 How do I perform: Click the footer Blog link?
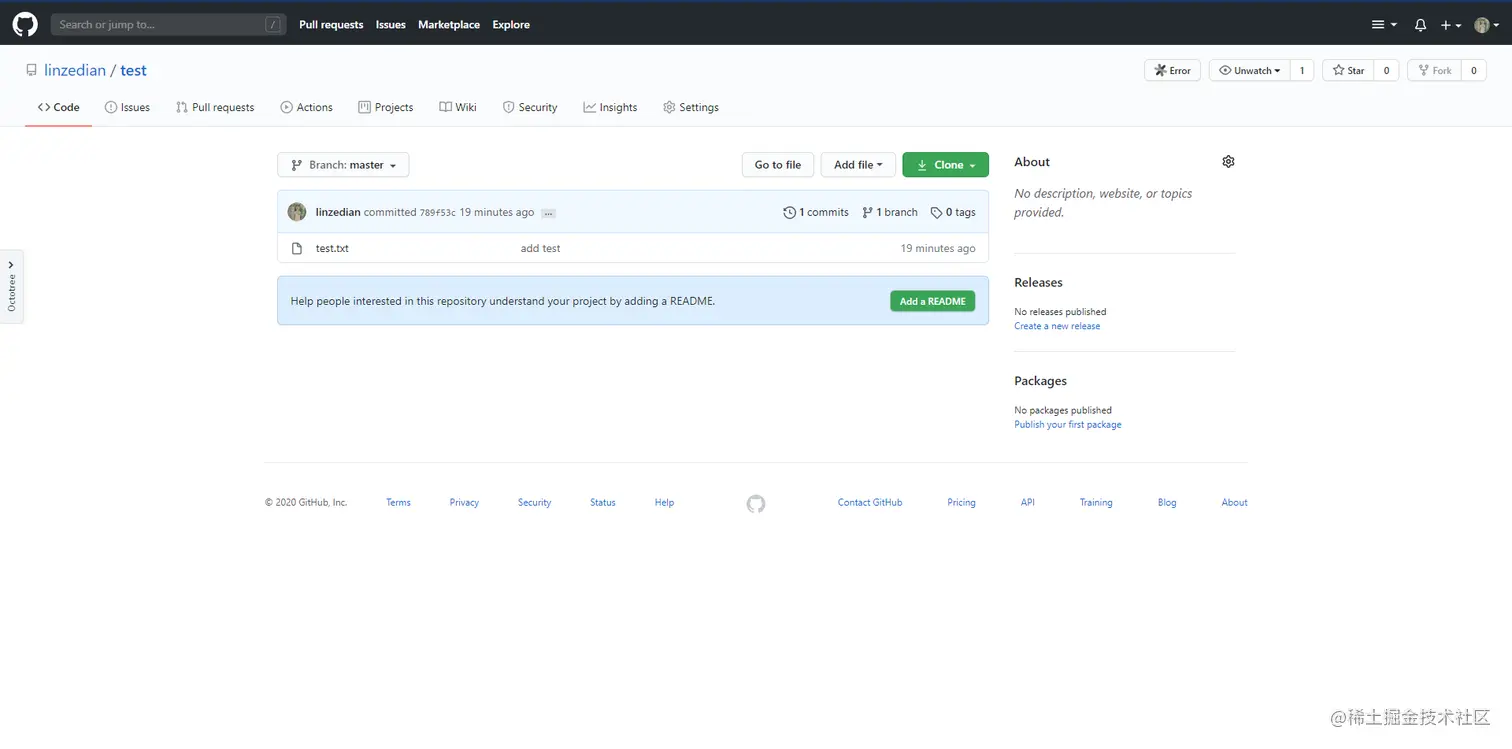(x=1167, y=503)
